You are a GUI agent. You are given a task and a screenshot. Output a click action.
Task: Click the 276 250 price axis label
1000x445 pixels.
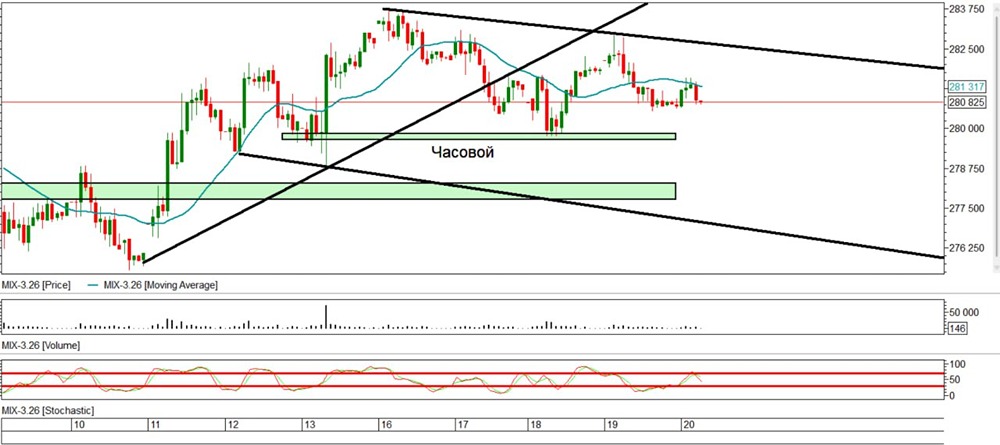point(967,248)
